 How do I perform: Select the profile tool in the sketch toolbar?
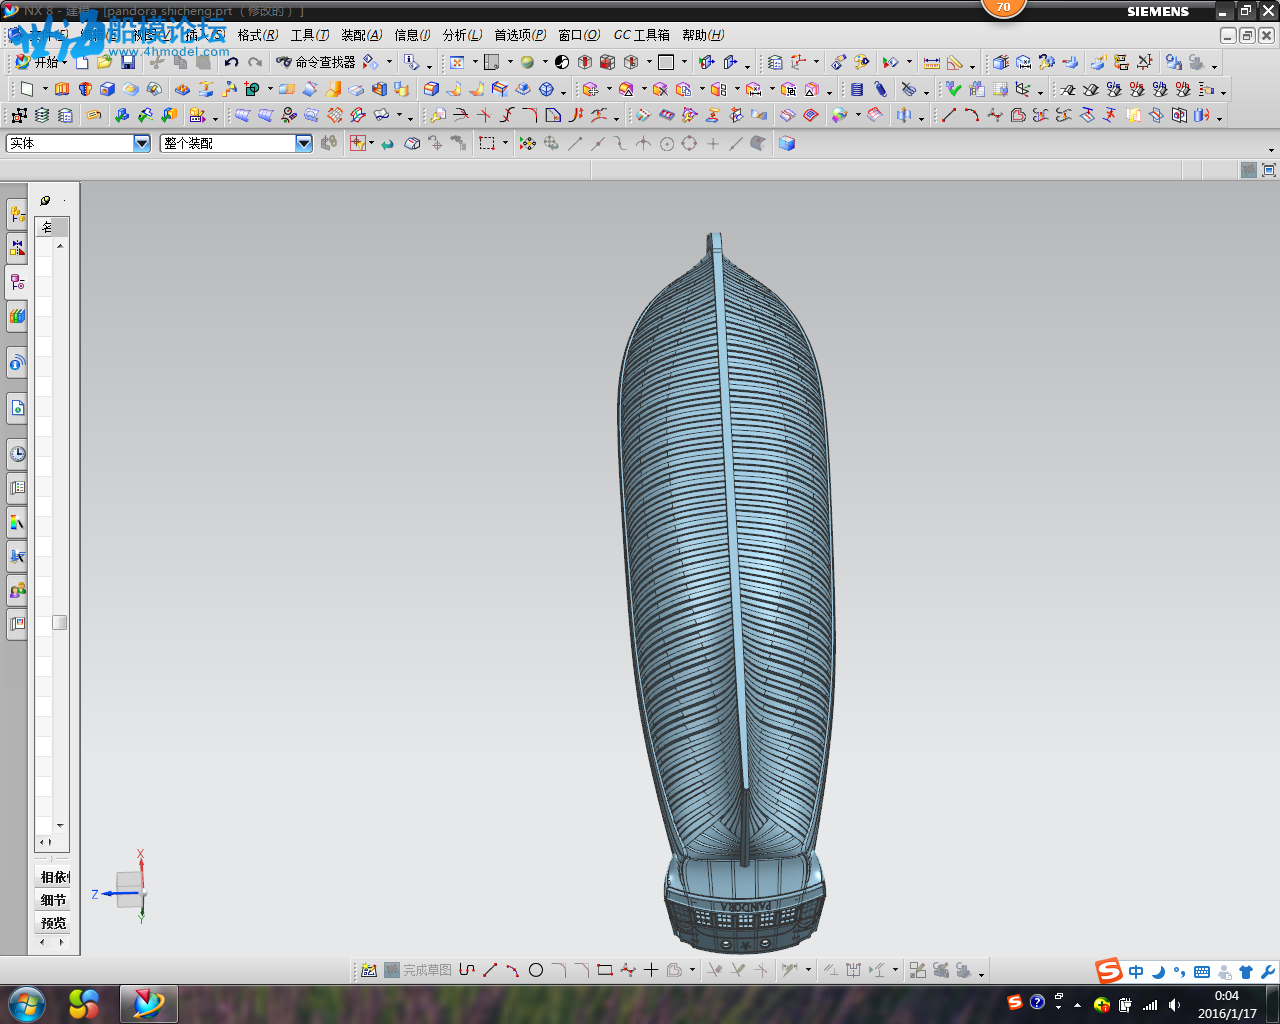[467, 970]
